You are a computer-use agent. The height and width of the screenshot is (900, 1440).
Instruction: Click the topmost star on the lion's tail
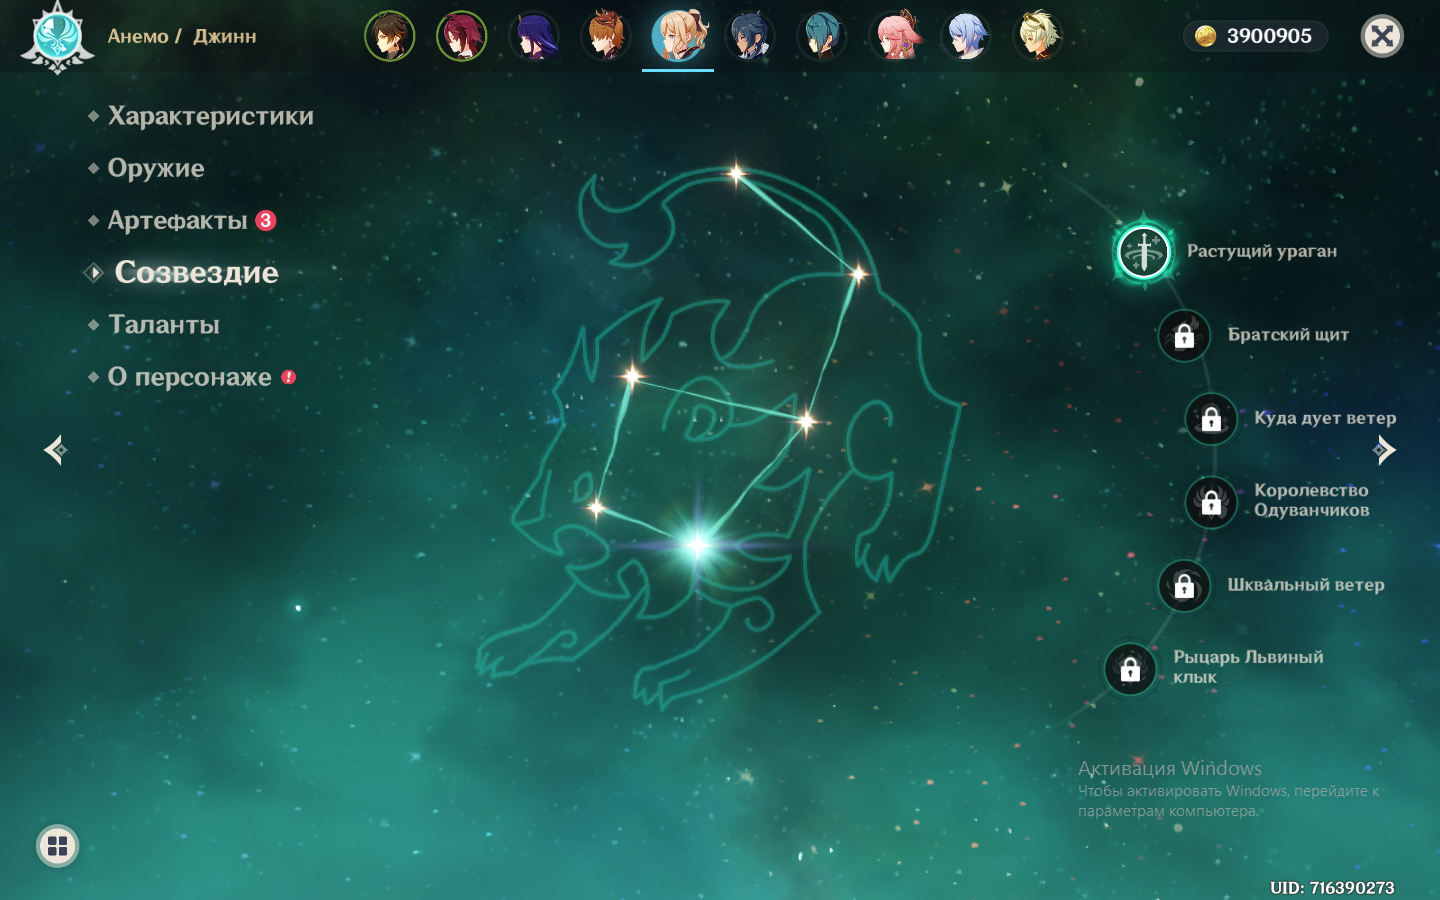tap(737, 174)
